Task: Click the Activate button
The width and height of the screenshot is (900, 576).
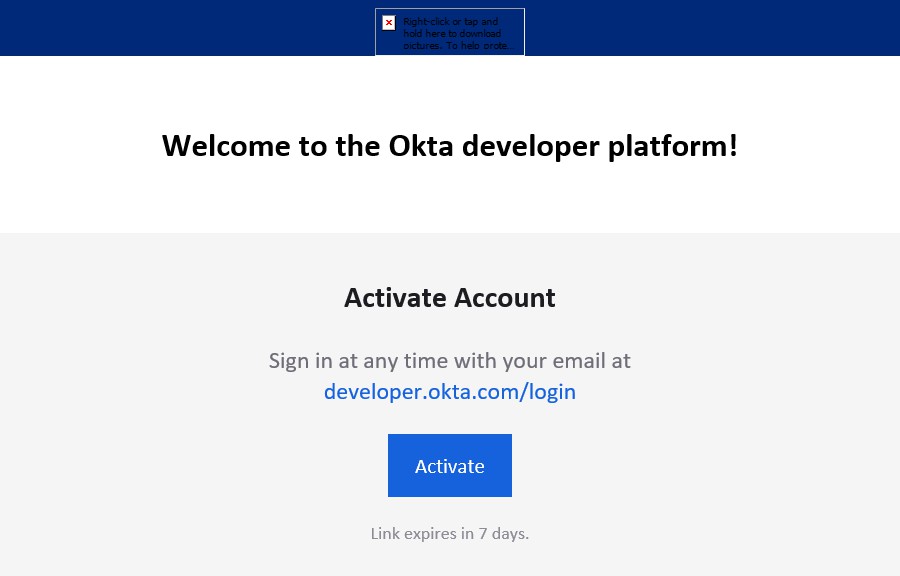Action: [450, 466]
